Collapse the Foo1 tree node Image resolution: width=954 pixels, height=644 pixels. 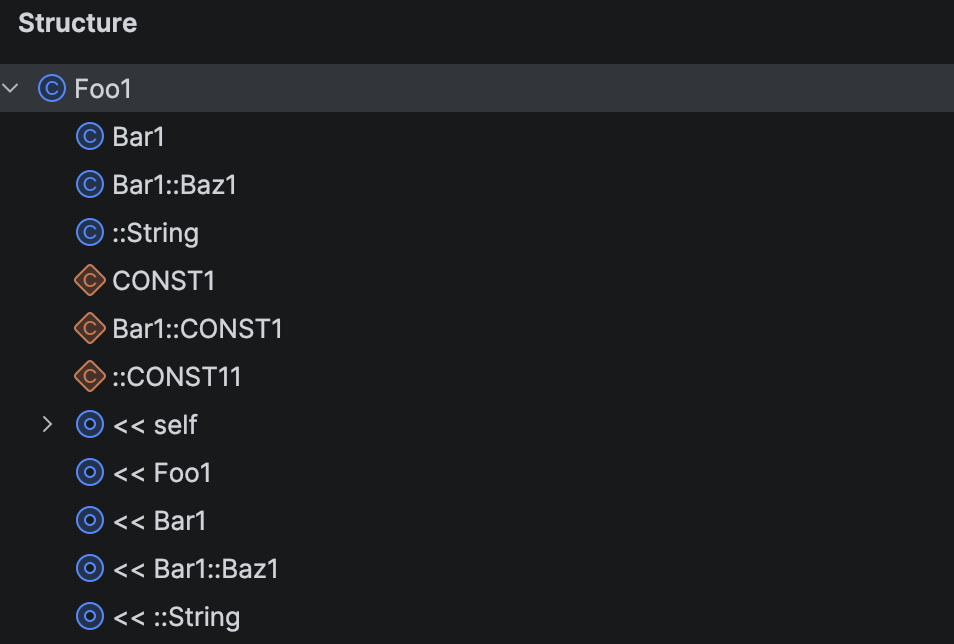tap(11, 89)
